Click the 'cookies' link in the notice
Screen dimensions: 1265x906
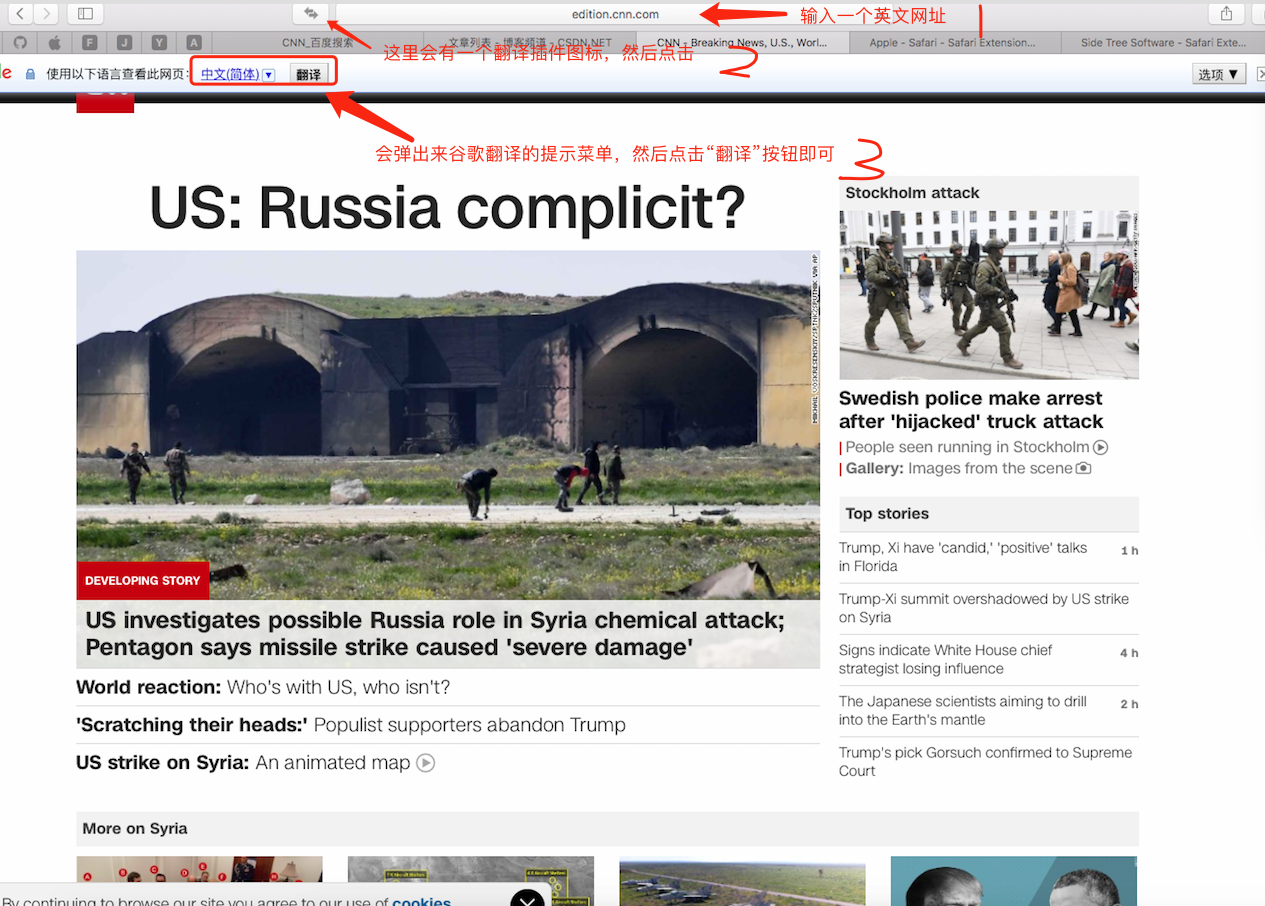[x=421, y=901]
